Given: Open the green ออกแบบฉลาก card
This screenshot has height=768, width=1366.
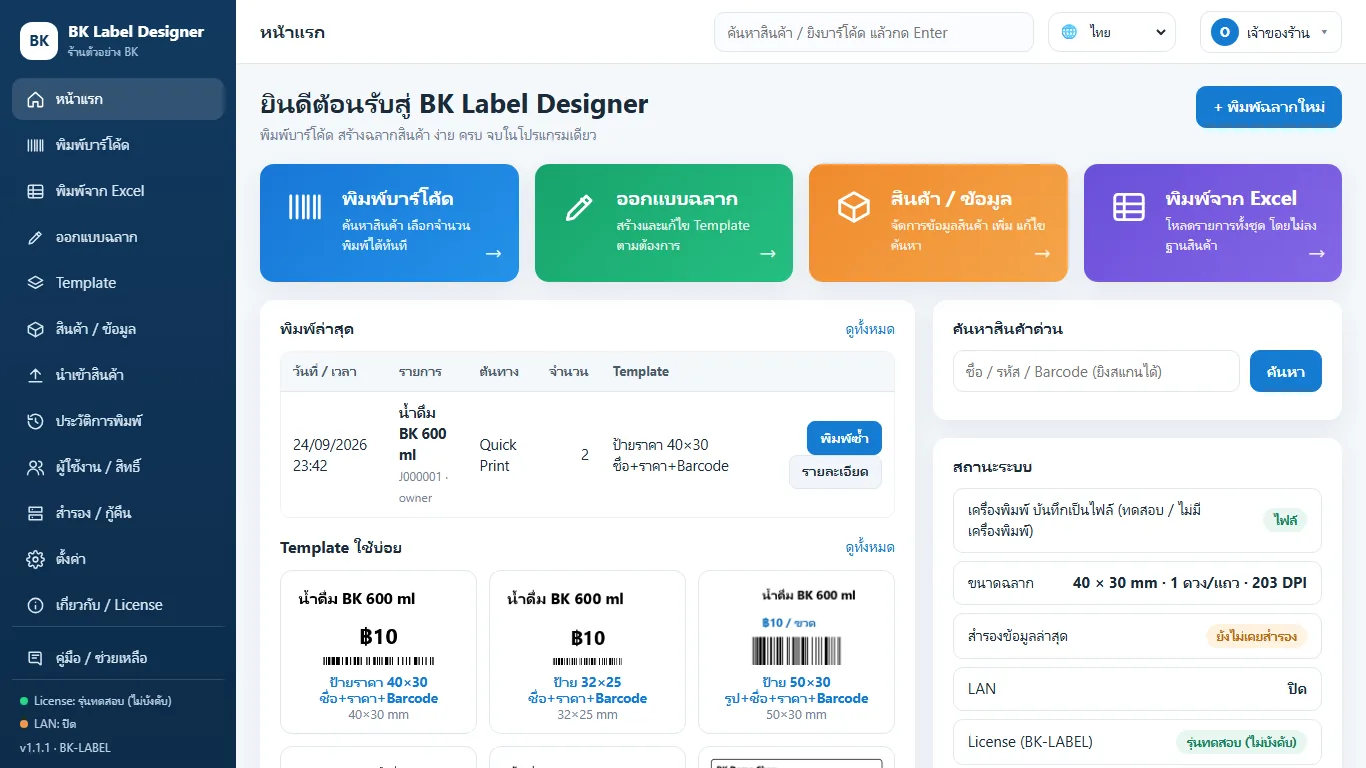Looking at the screenshot, I should click(664, 223).
